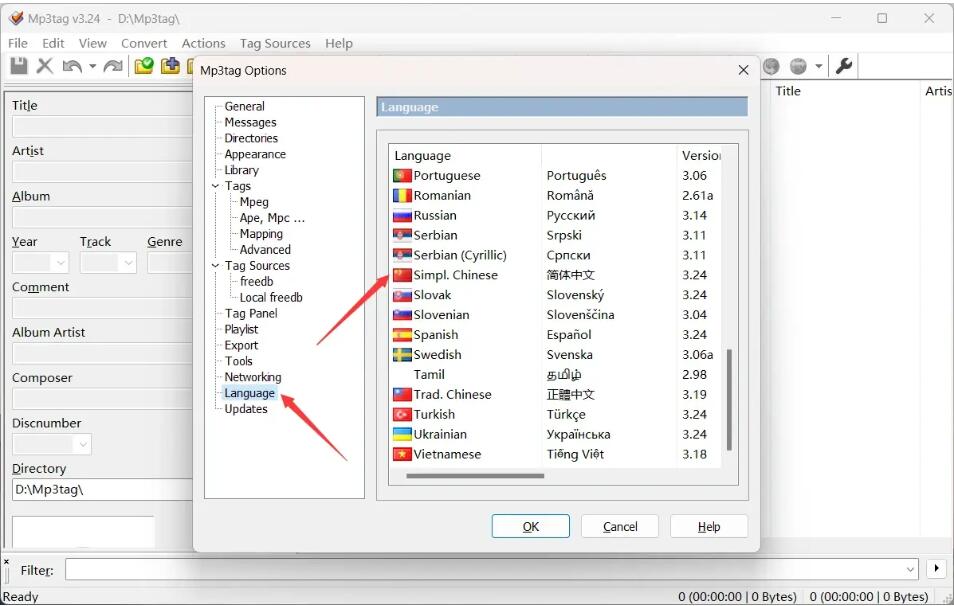Click the Simpl. Chinese flag icon
The height and width of the screenshot is (606, 954).
(x=402, y=276)
